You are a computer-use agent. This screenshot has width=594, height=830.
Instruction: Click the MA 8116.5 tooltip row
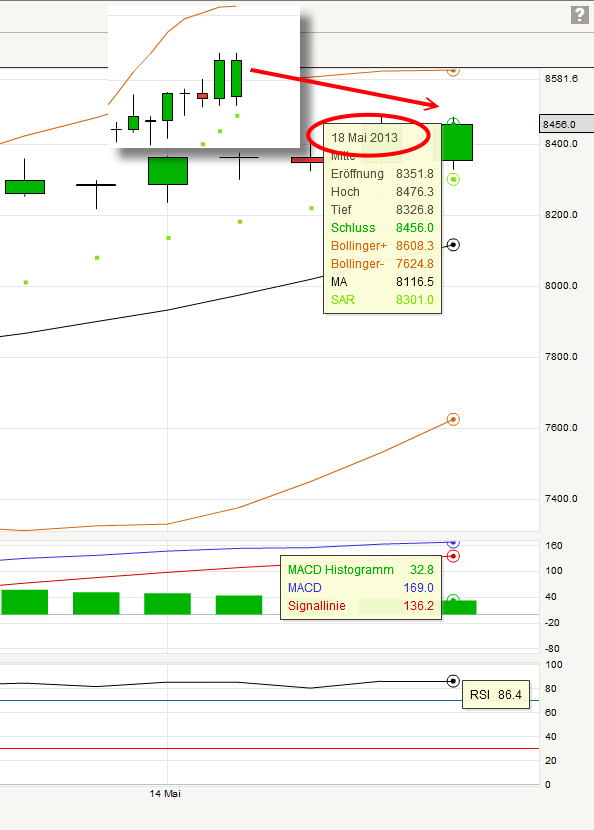382,282
